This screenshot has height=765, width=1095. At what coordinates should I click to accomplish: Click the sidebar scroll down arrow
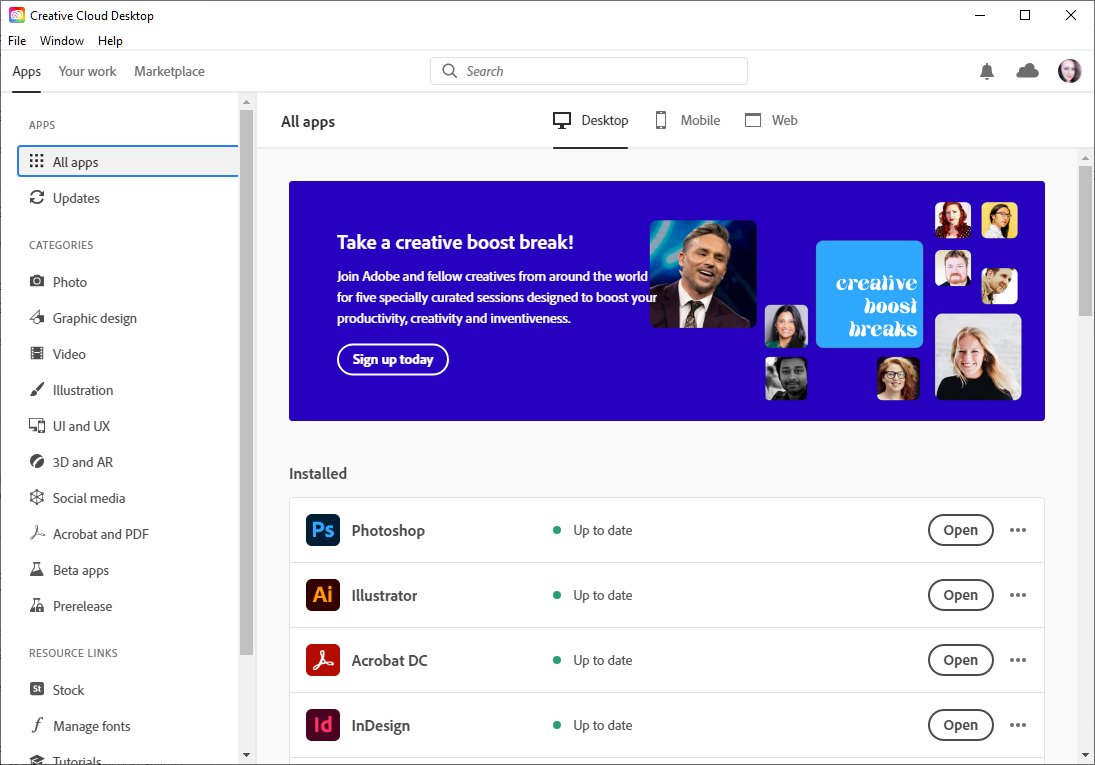click(x=246, y=755)
